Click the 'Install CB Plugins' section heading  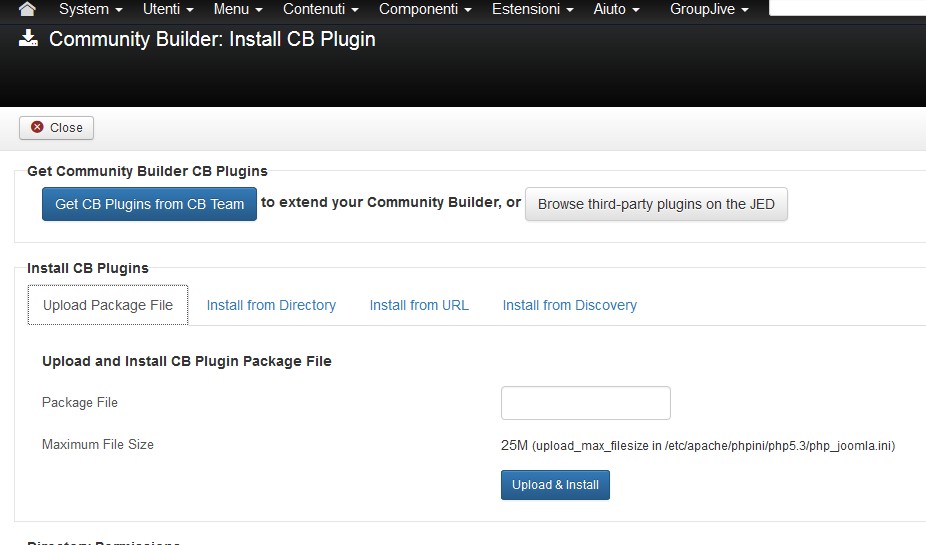point(88,267)
